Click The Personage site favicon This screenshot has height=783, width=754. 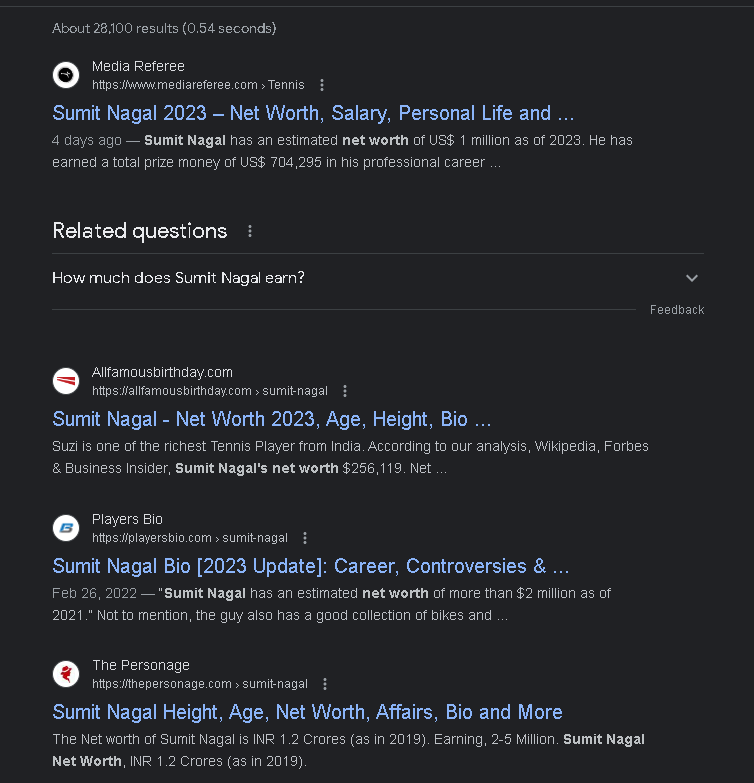(x=66, y=674)
